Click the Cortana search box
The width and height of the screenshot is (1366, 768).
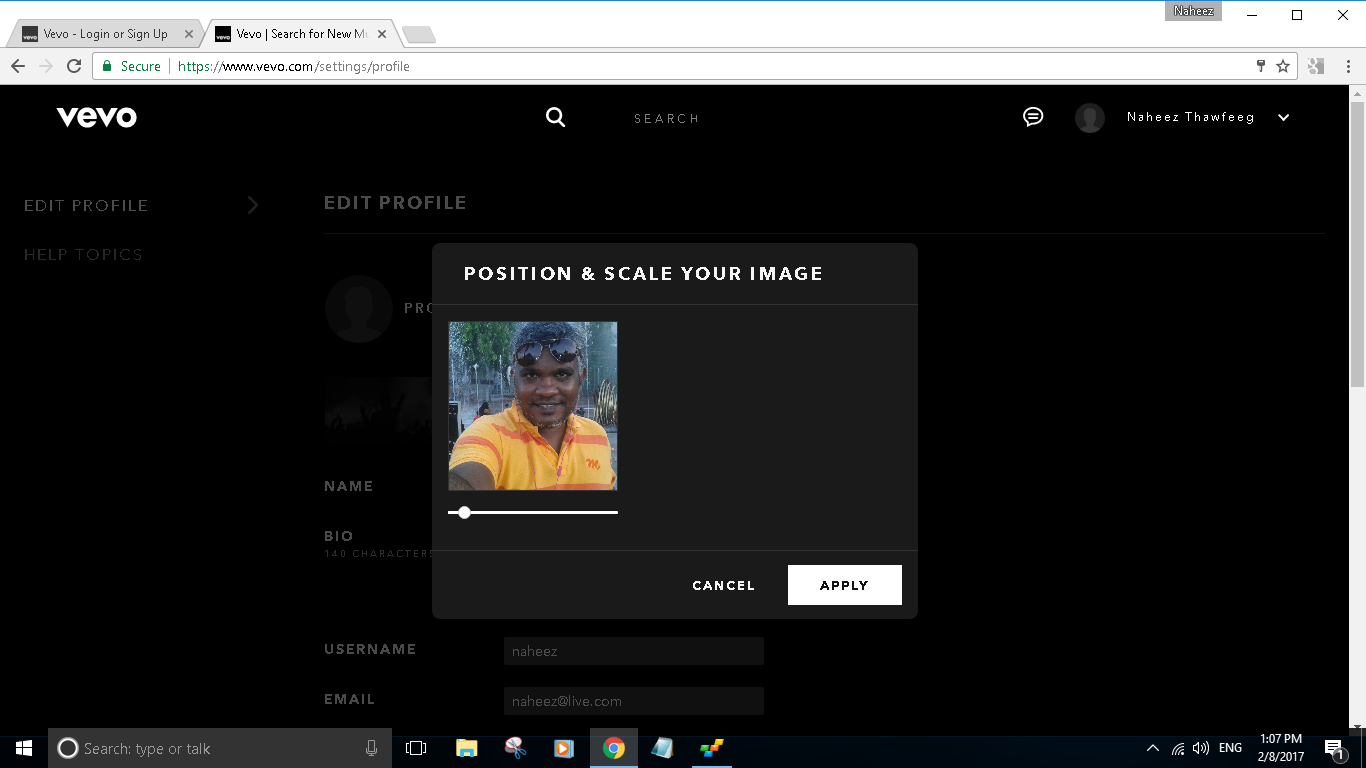click(219, 748)
